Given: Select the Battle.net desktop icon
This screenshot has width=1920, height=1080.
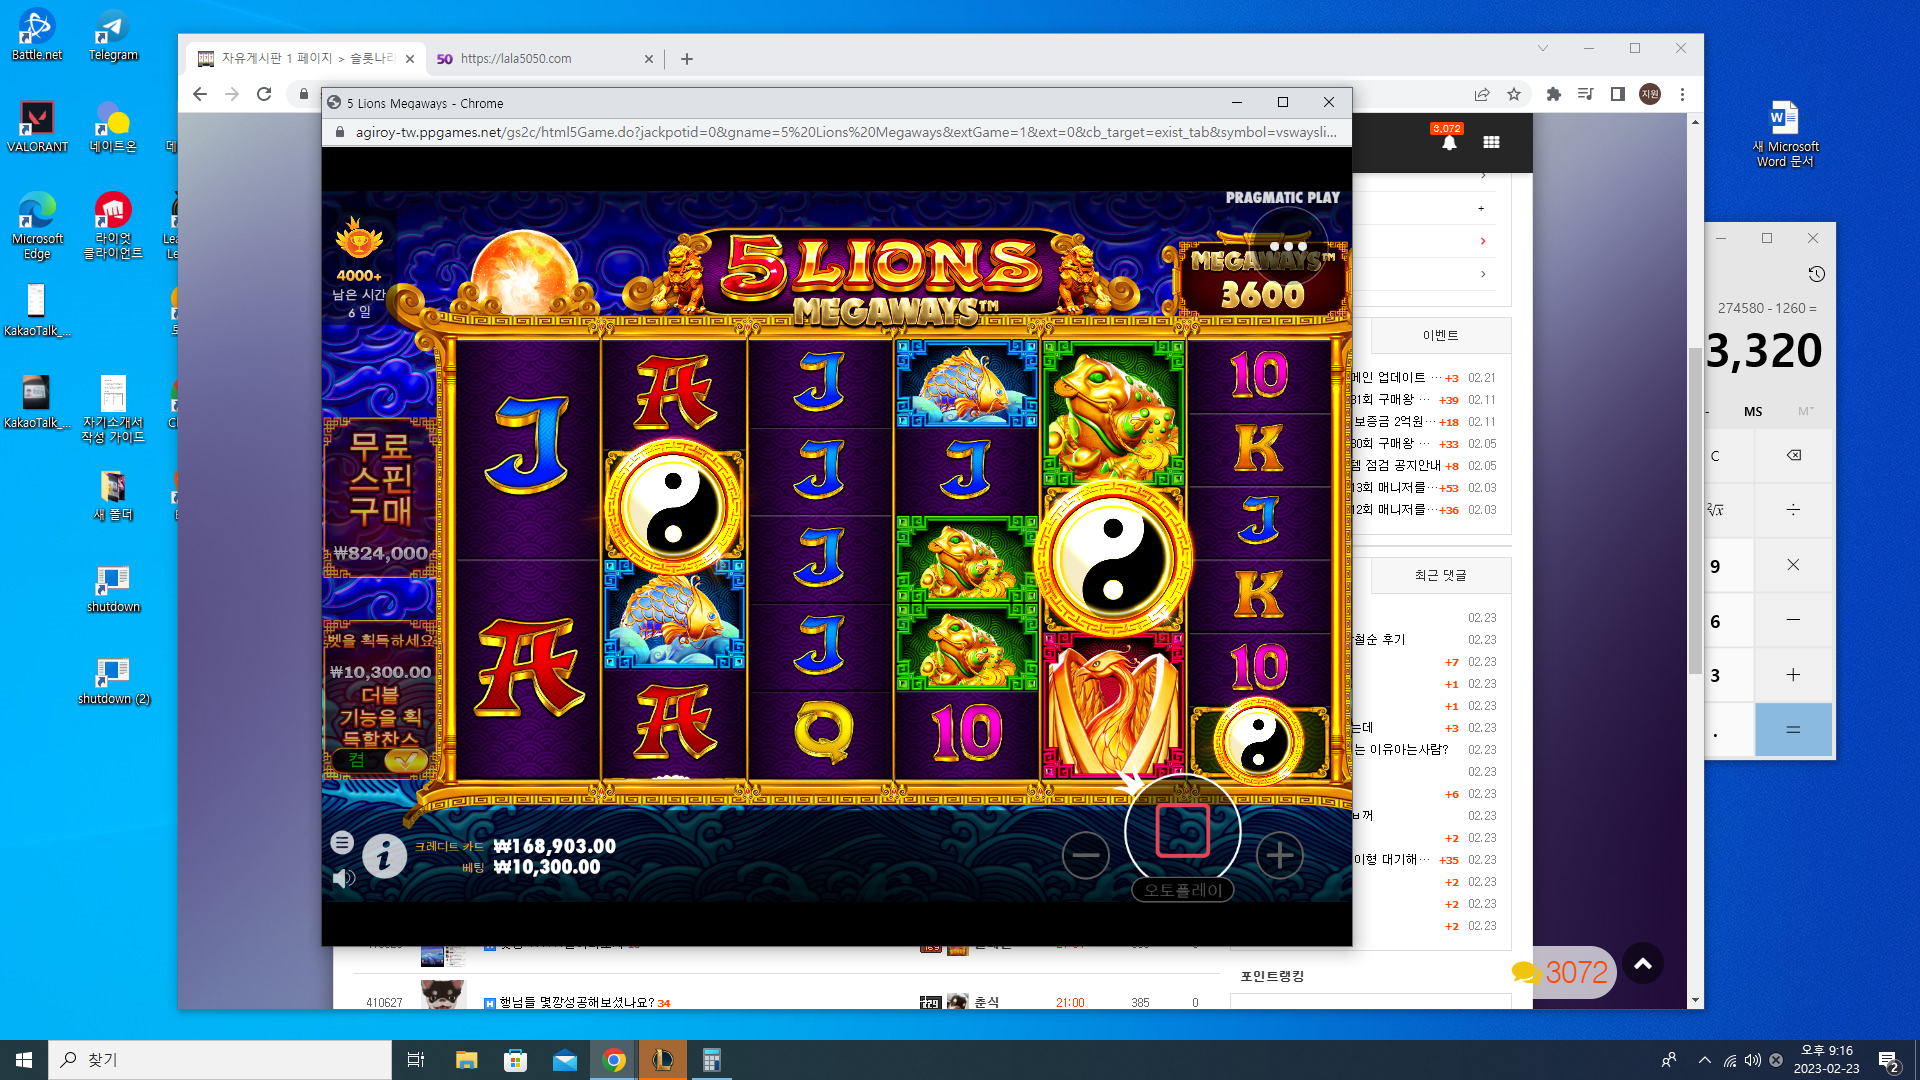Looking at the screenshot, I should [x=37, y=35].
